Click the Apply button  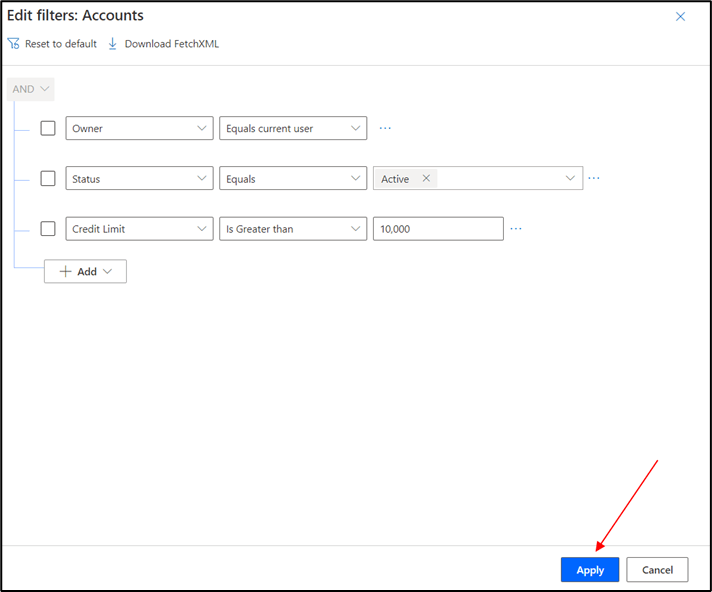tap(590, 570)
